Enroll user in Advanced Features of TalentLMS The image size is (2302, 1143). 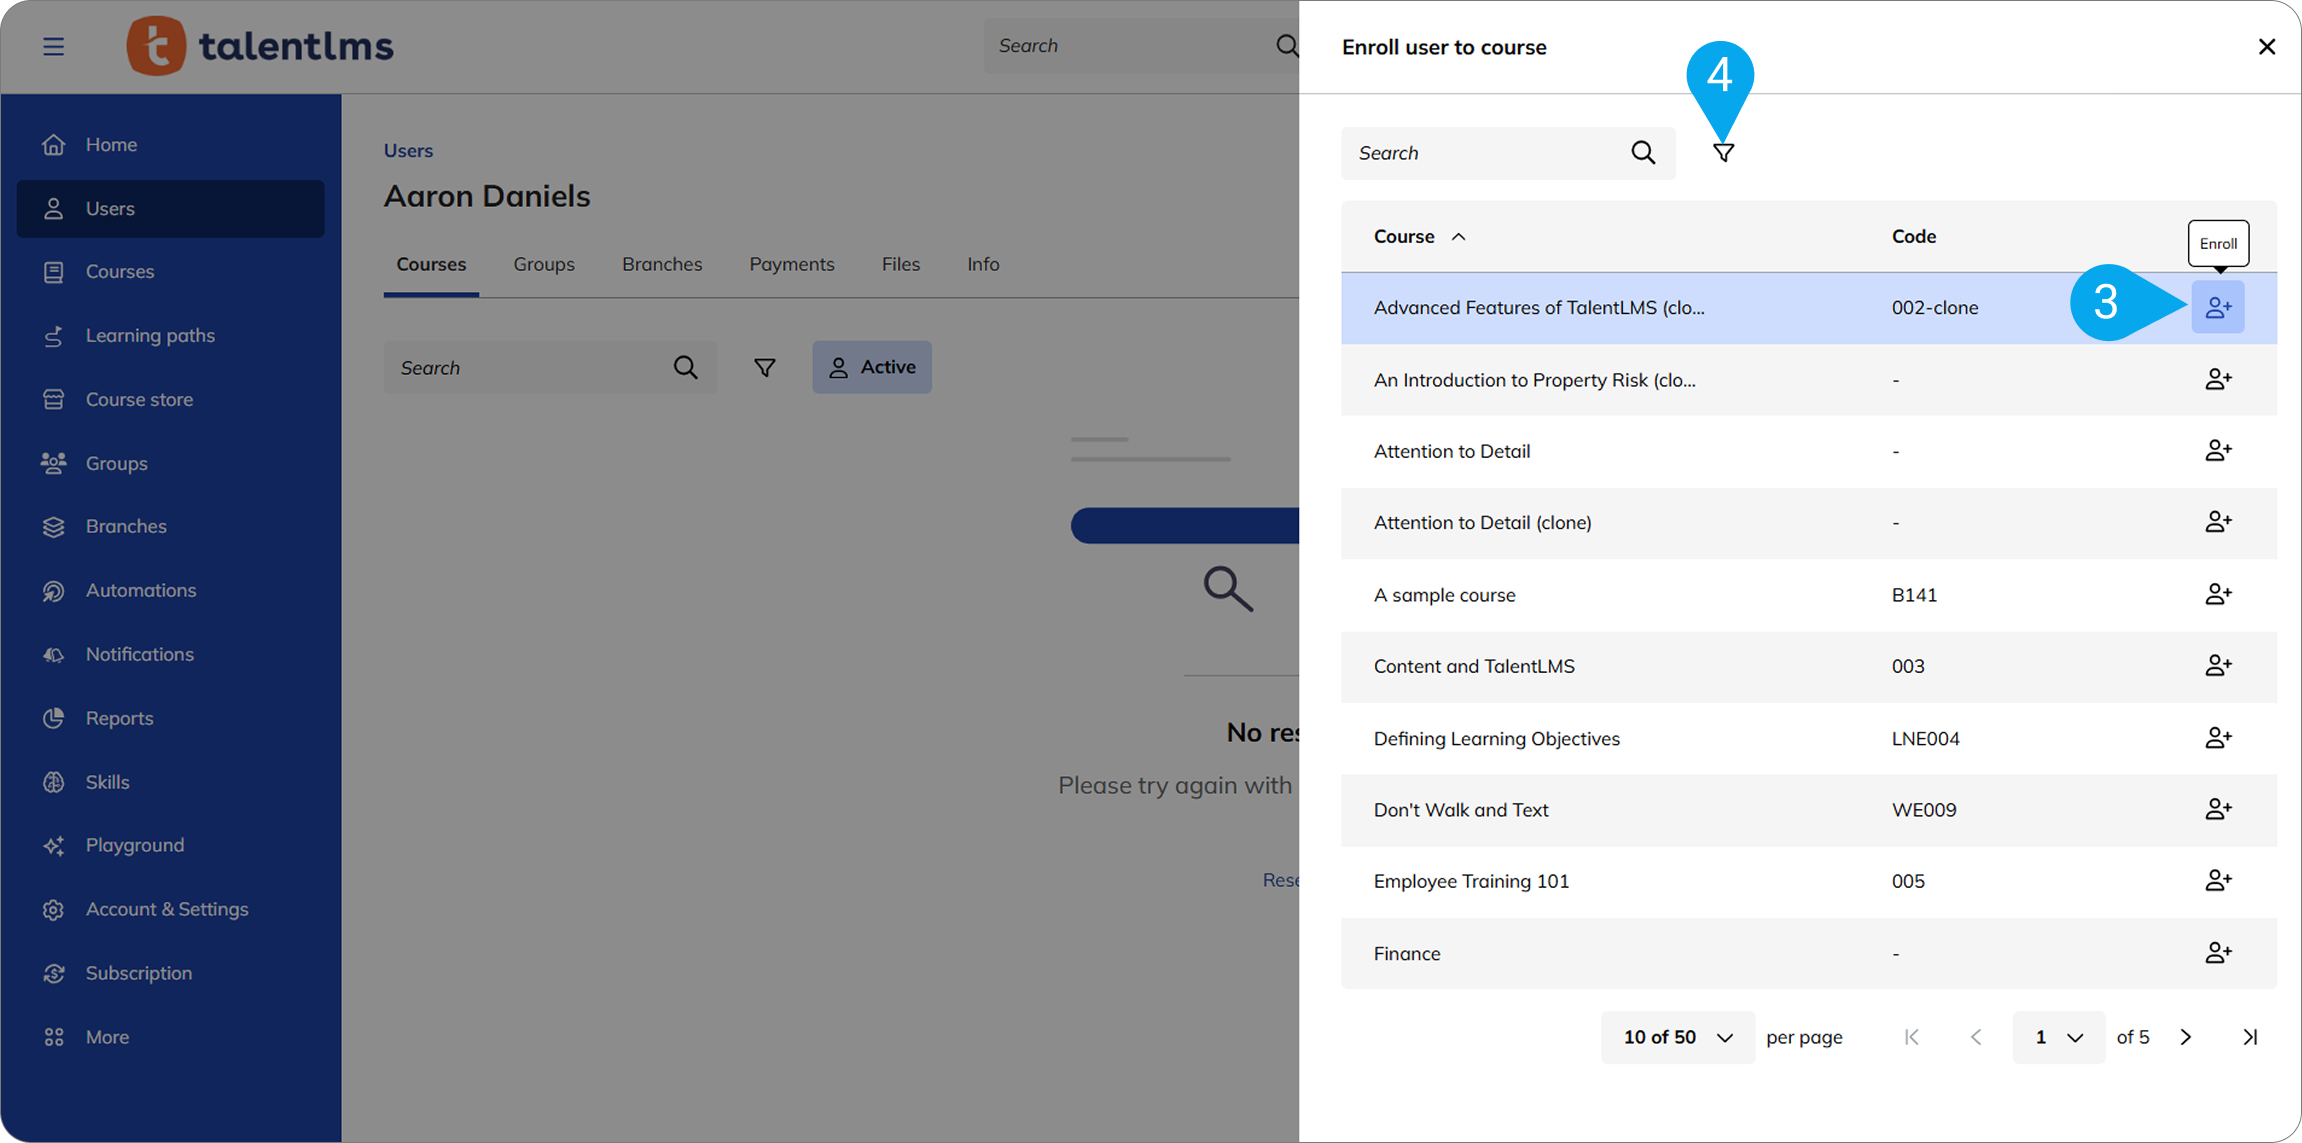(2218, 308)
